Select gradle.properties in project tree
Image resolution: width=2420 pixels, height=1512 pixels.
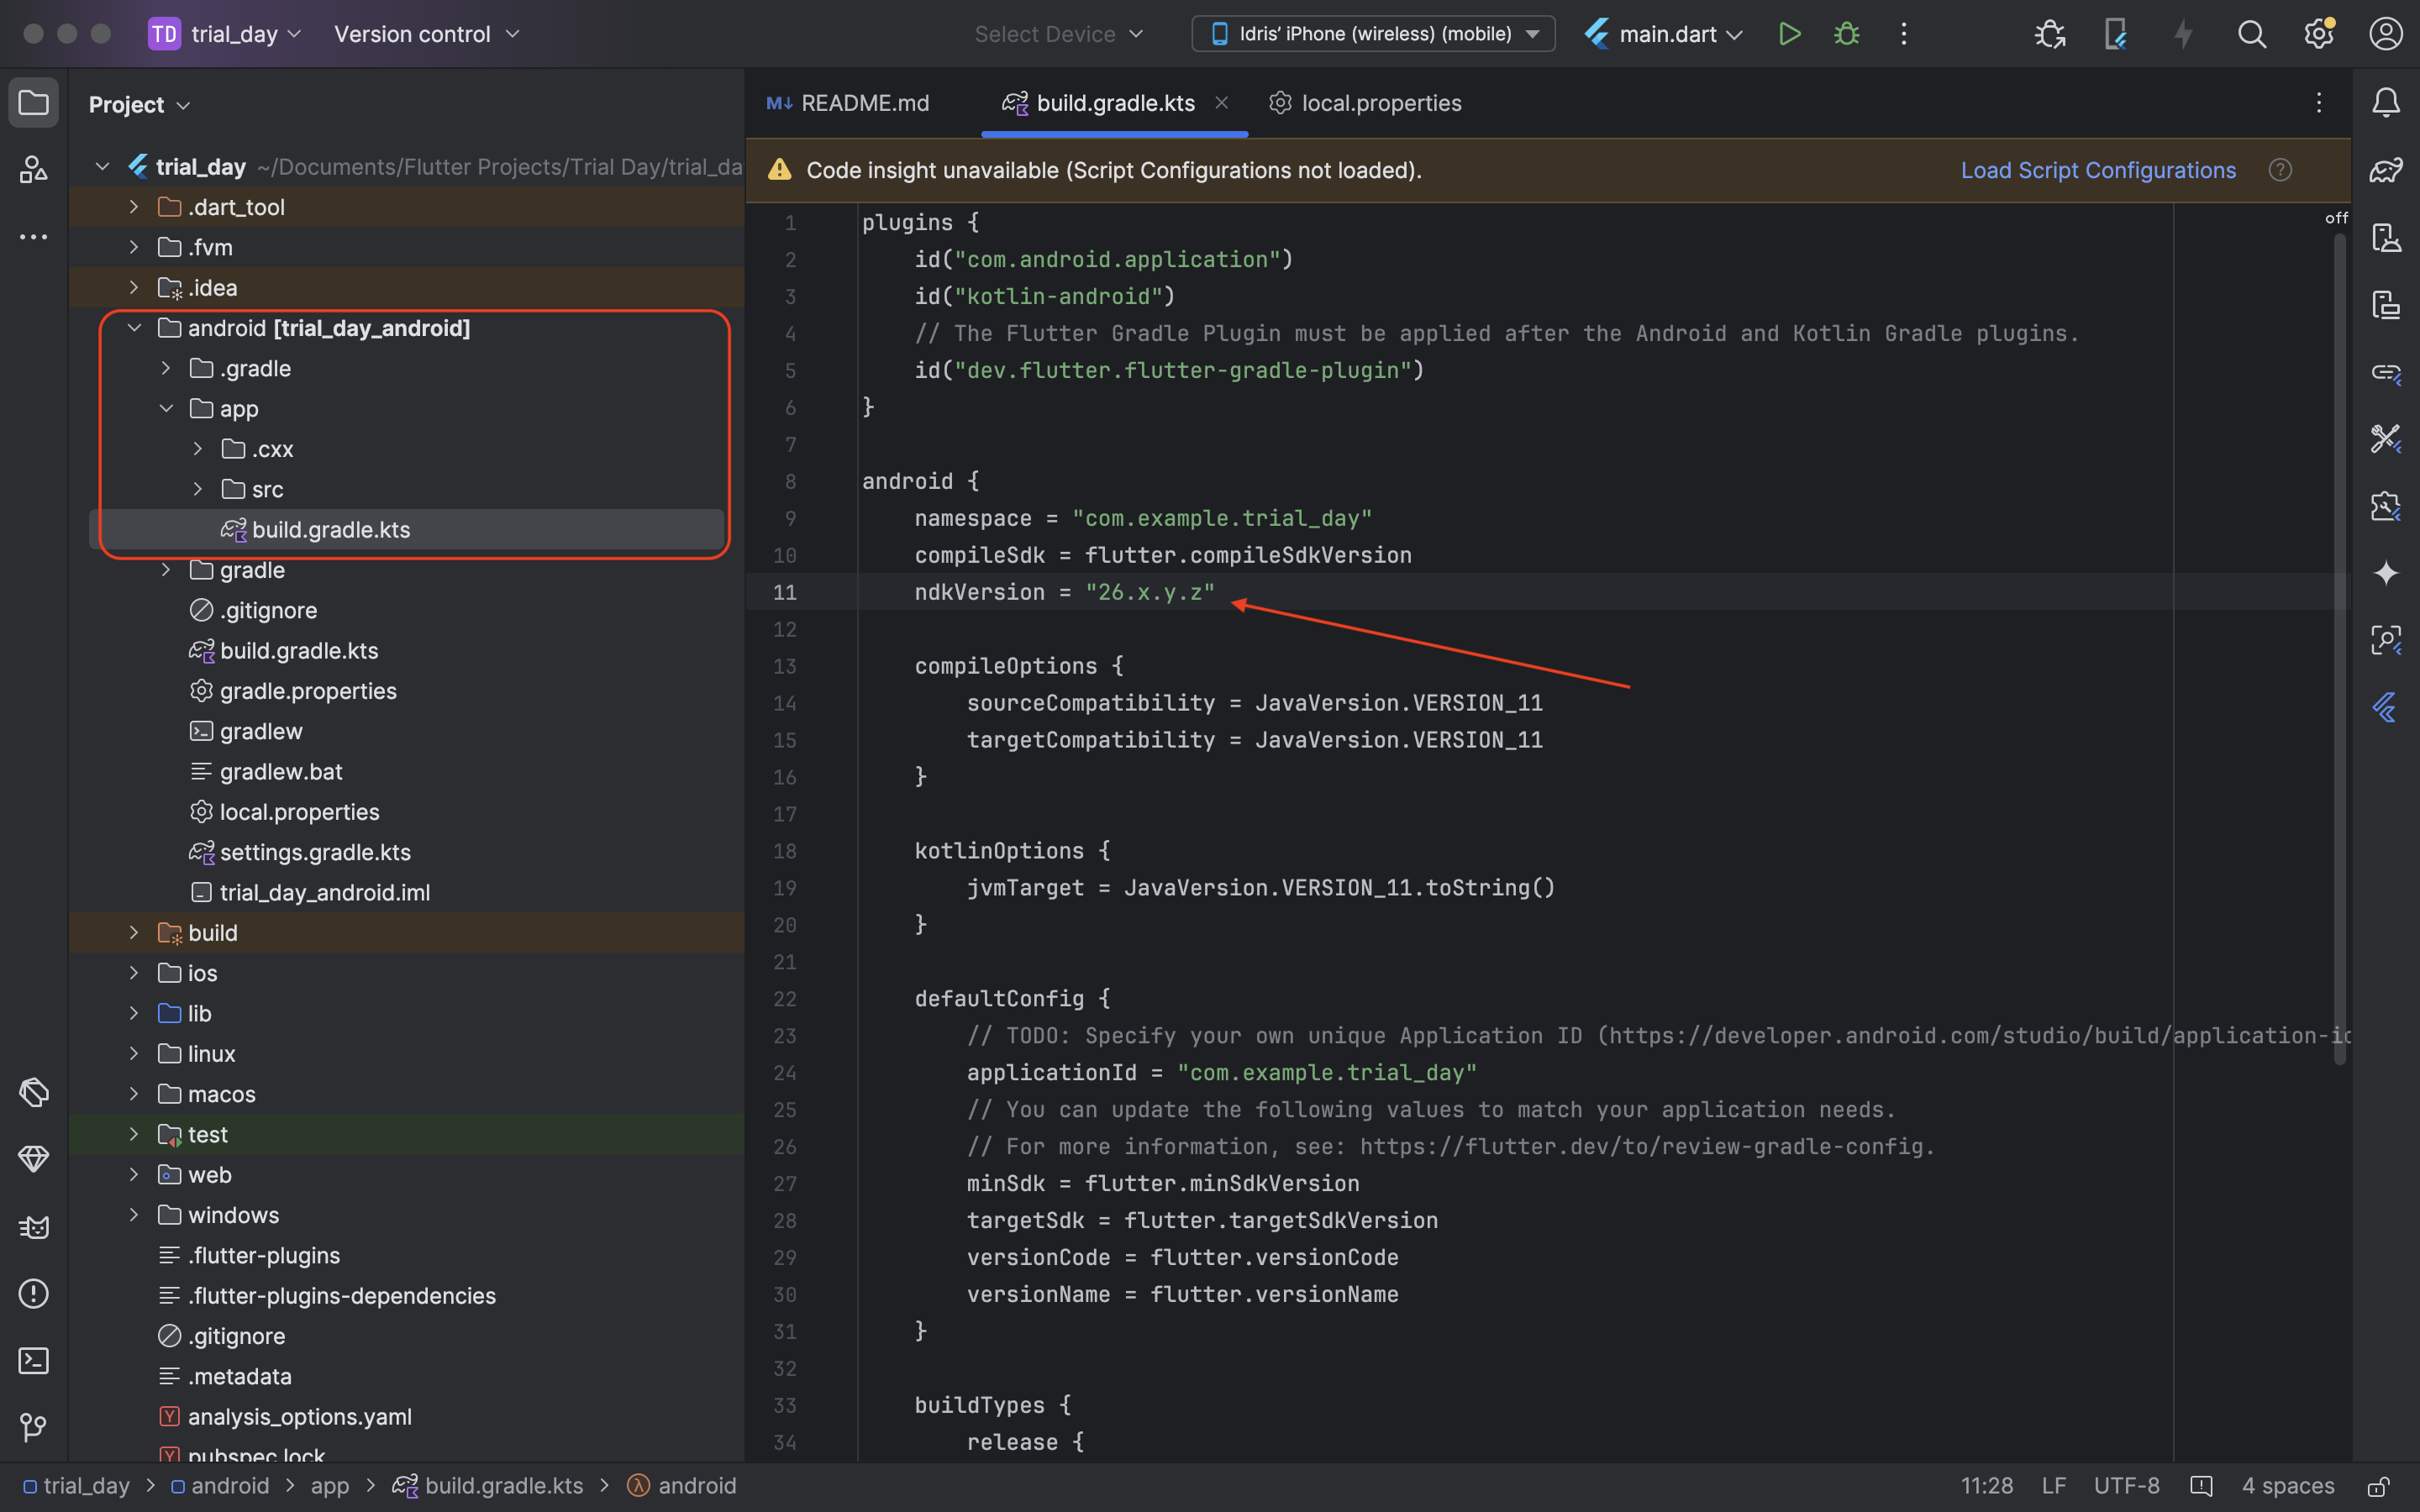click(308, 691)
